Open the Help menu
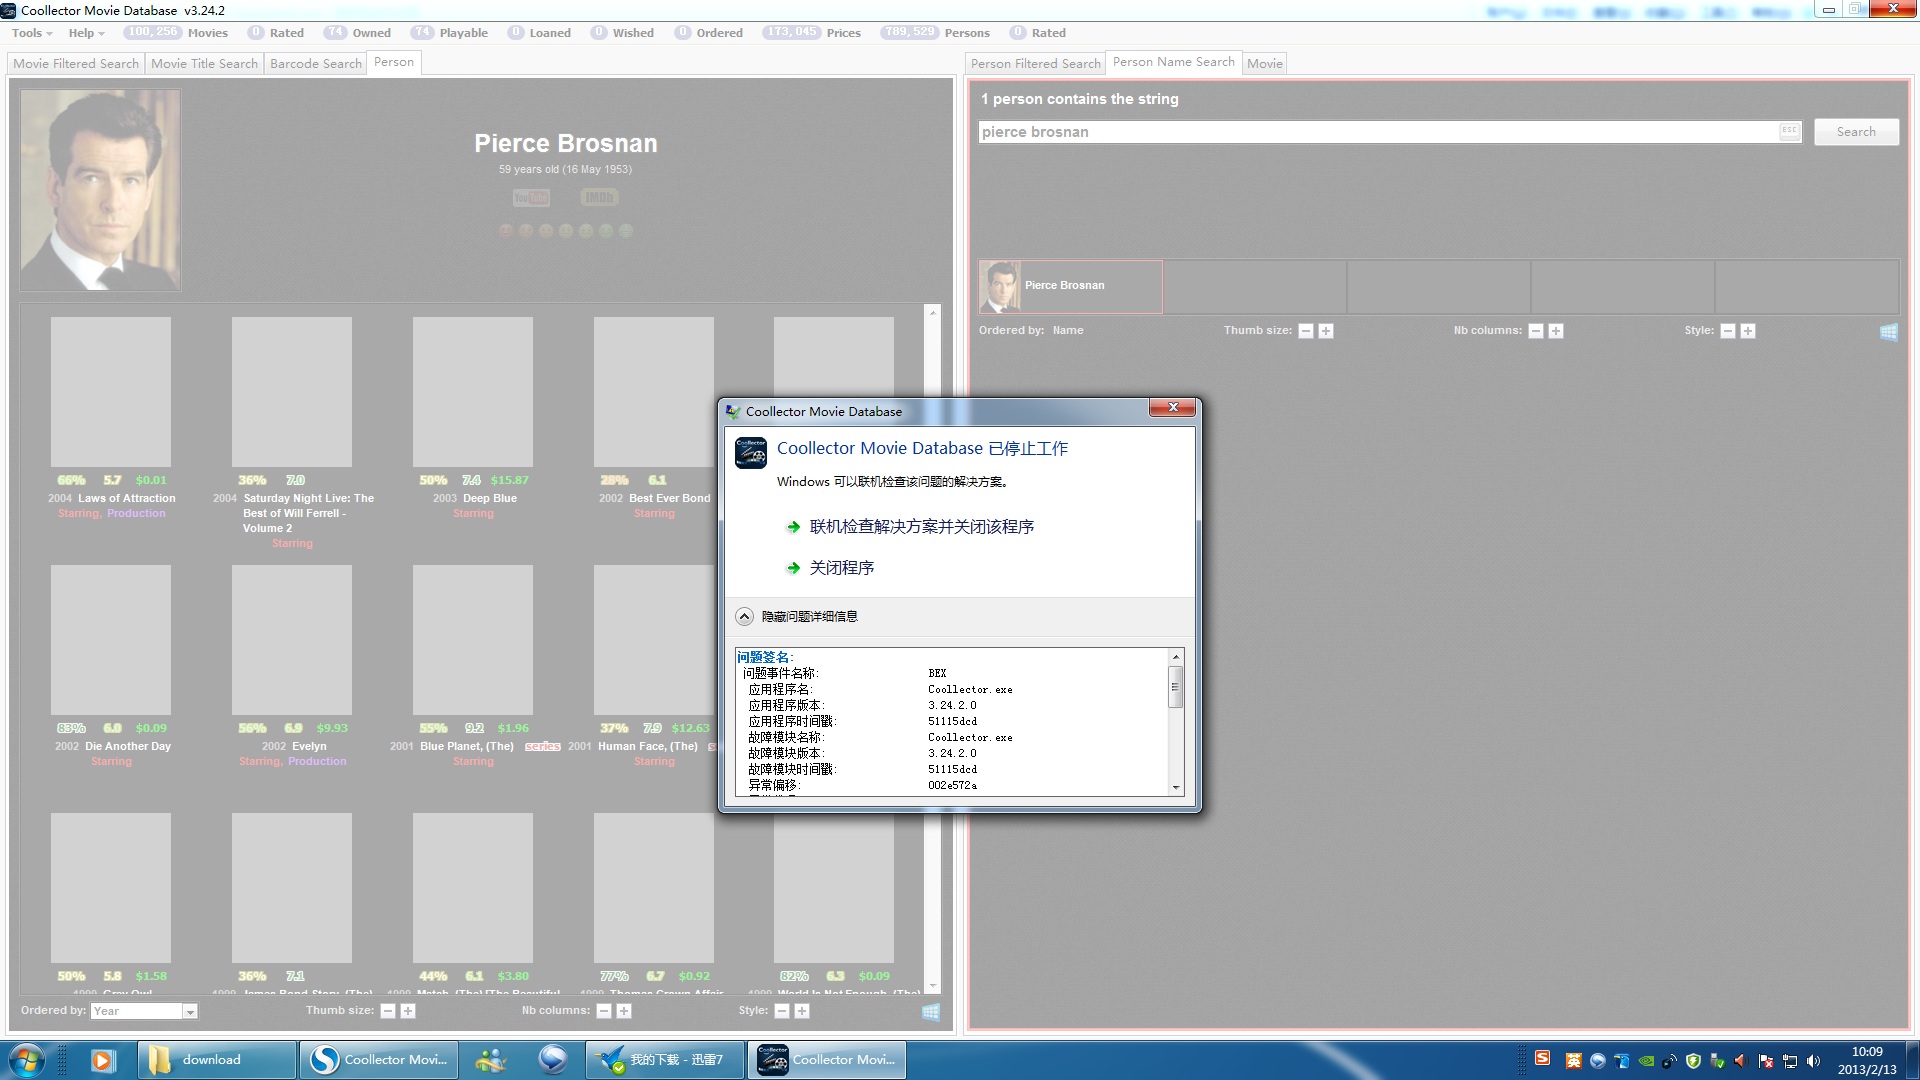Screen dimensions: 1920x1080 (86, 33)
